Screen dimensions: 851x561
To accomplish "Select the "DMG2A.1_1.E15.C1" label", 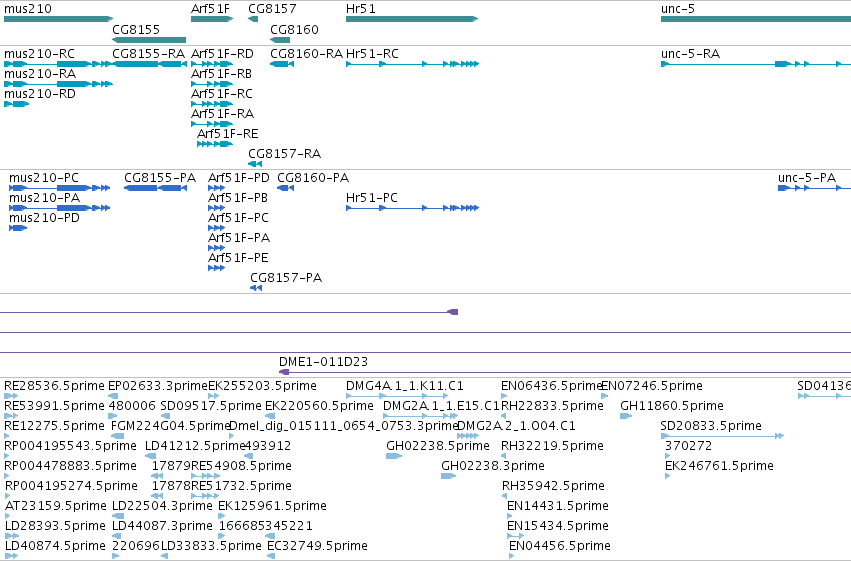I will (x=441, y=406).
